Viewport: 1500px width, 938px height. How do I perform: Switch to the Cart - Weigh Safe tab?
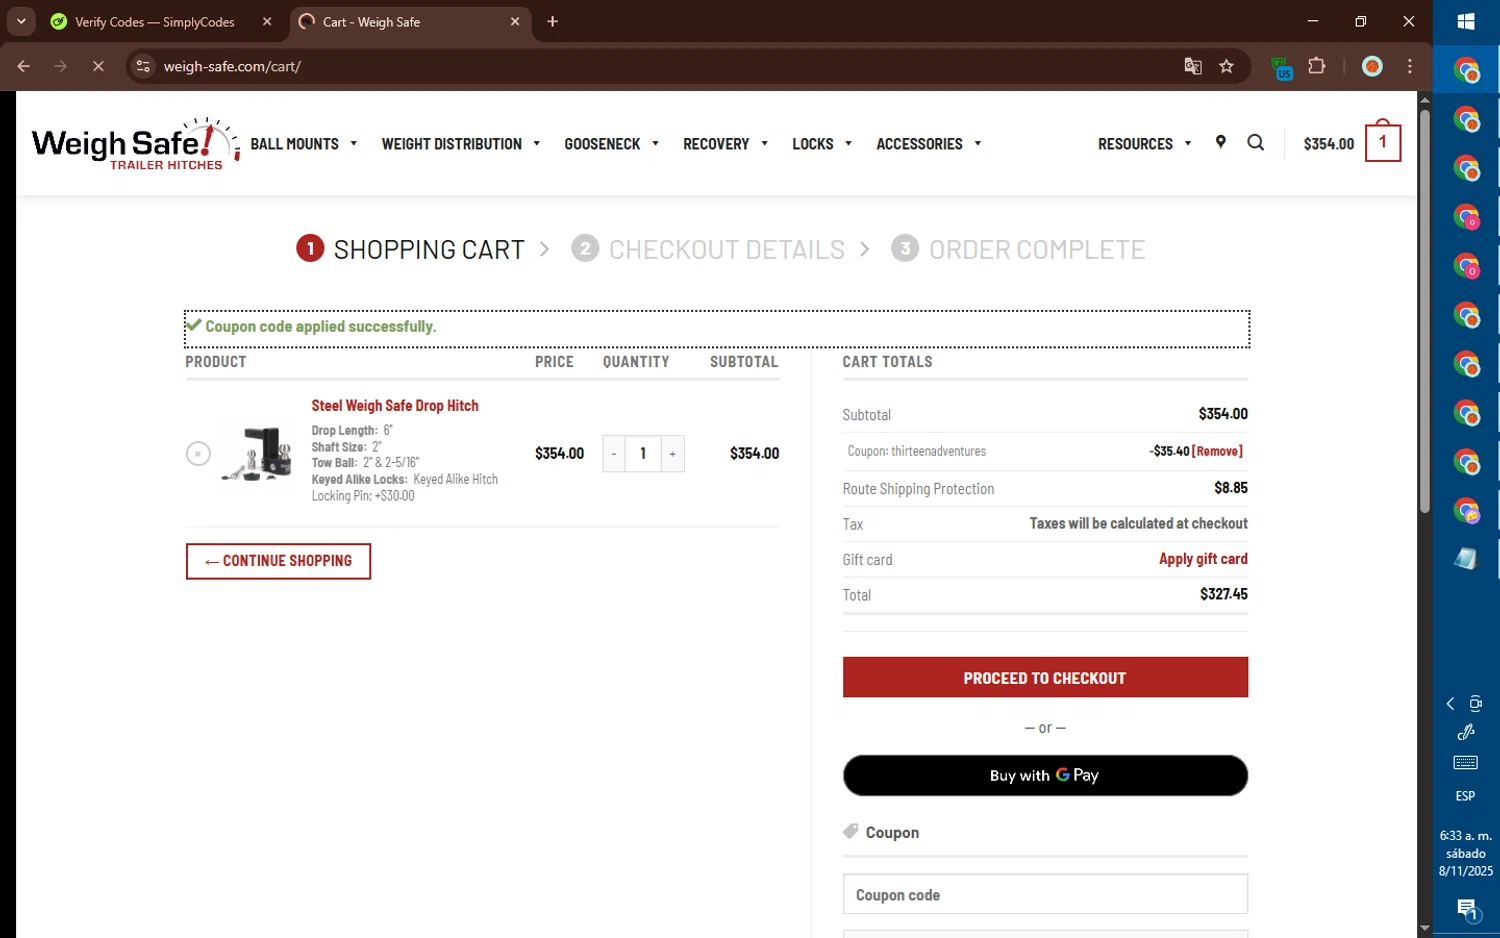pyautogui.click(x=411, y=21)
